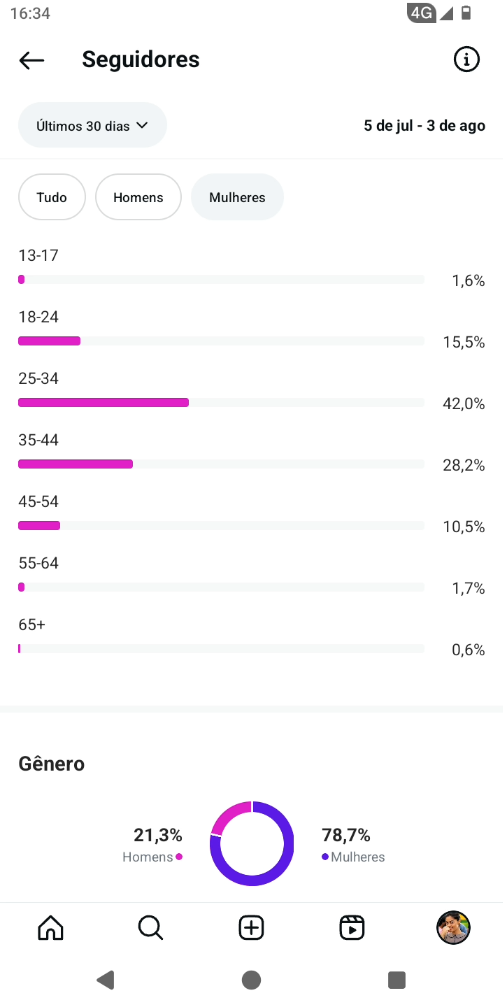Tap the Mulheres legend label

[x=358, y=857]
